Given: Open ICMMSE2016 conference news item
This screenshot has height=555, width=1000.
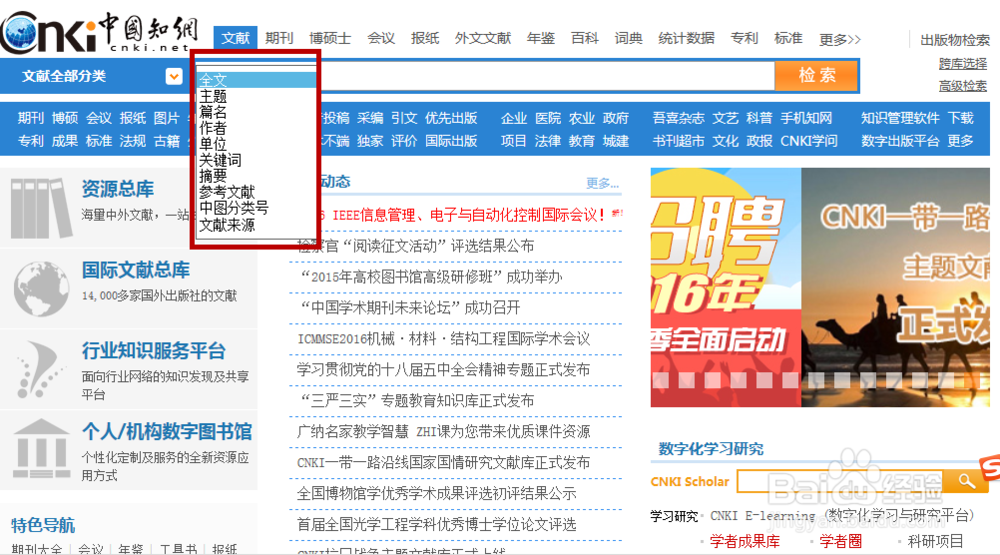Looking at the screenshot, I should (444, 339).
